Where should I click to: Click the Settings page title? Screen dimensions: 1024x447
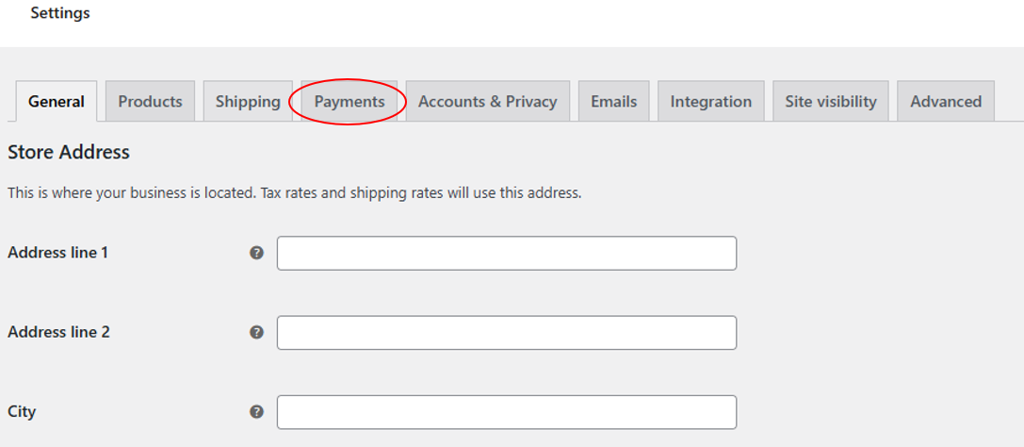tap(60, 14)
